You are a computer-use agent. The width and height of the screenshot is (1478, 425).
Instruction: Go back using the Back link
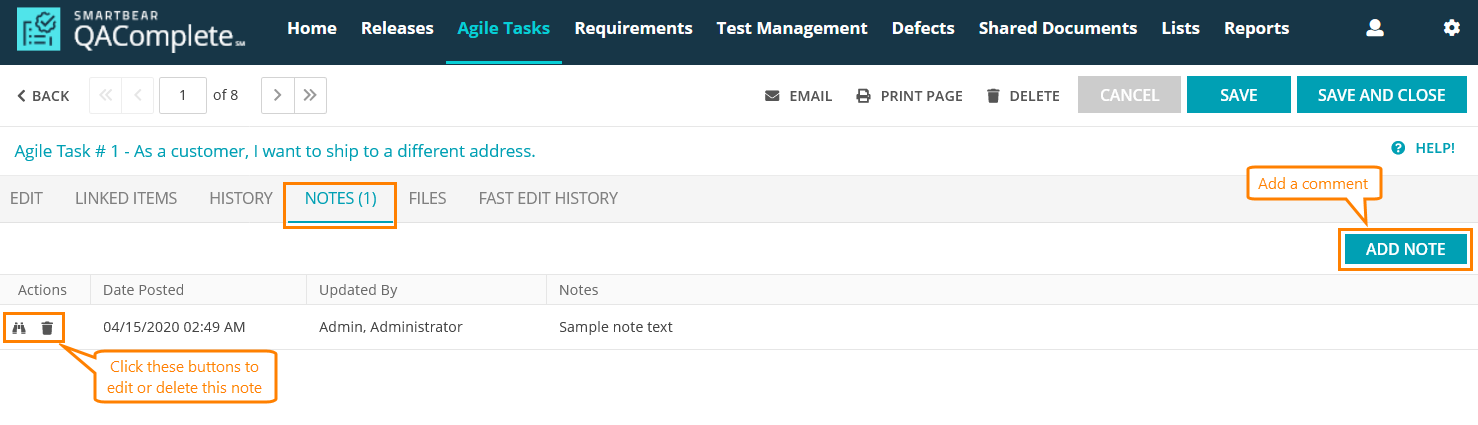pyautogui.click(x=43, y=96)
